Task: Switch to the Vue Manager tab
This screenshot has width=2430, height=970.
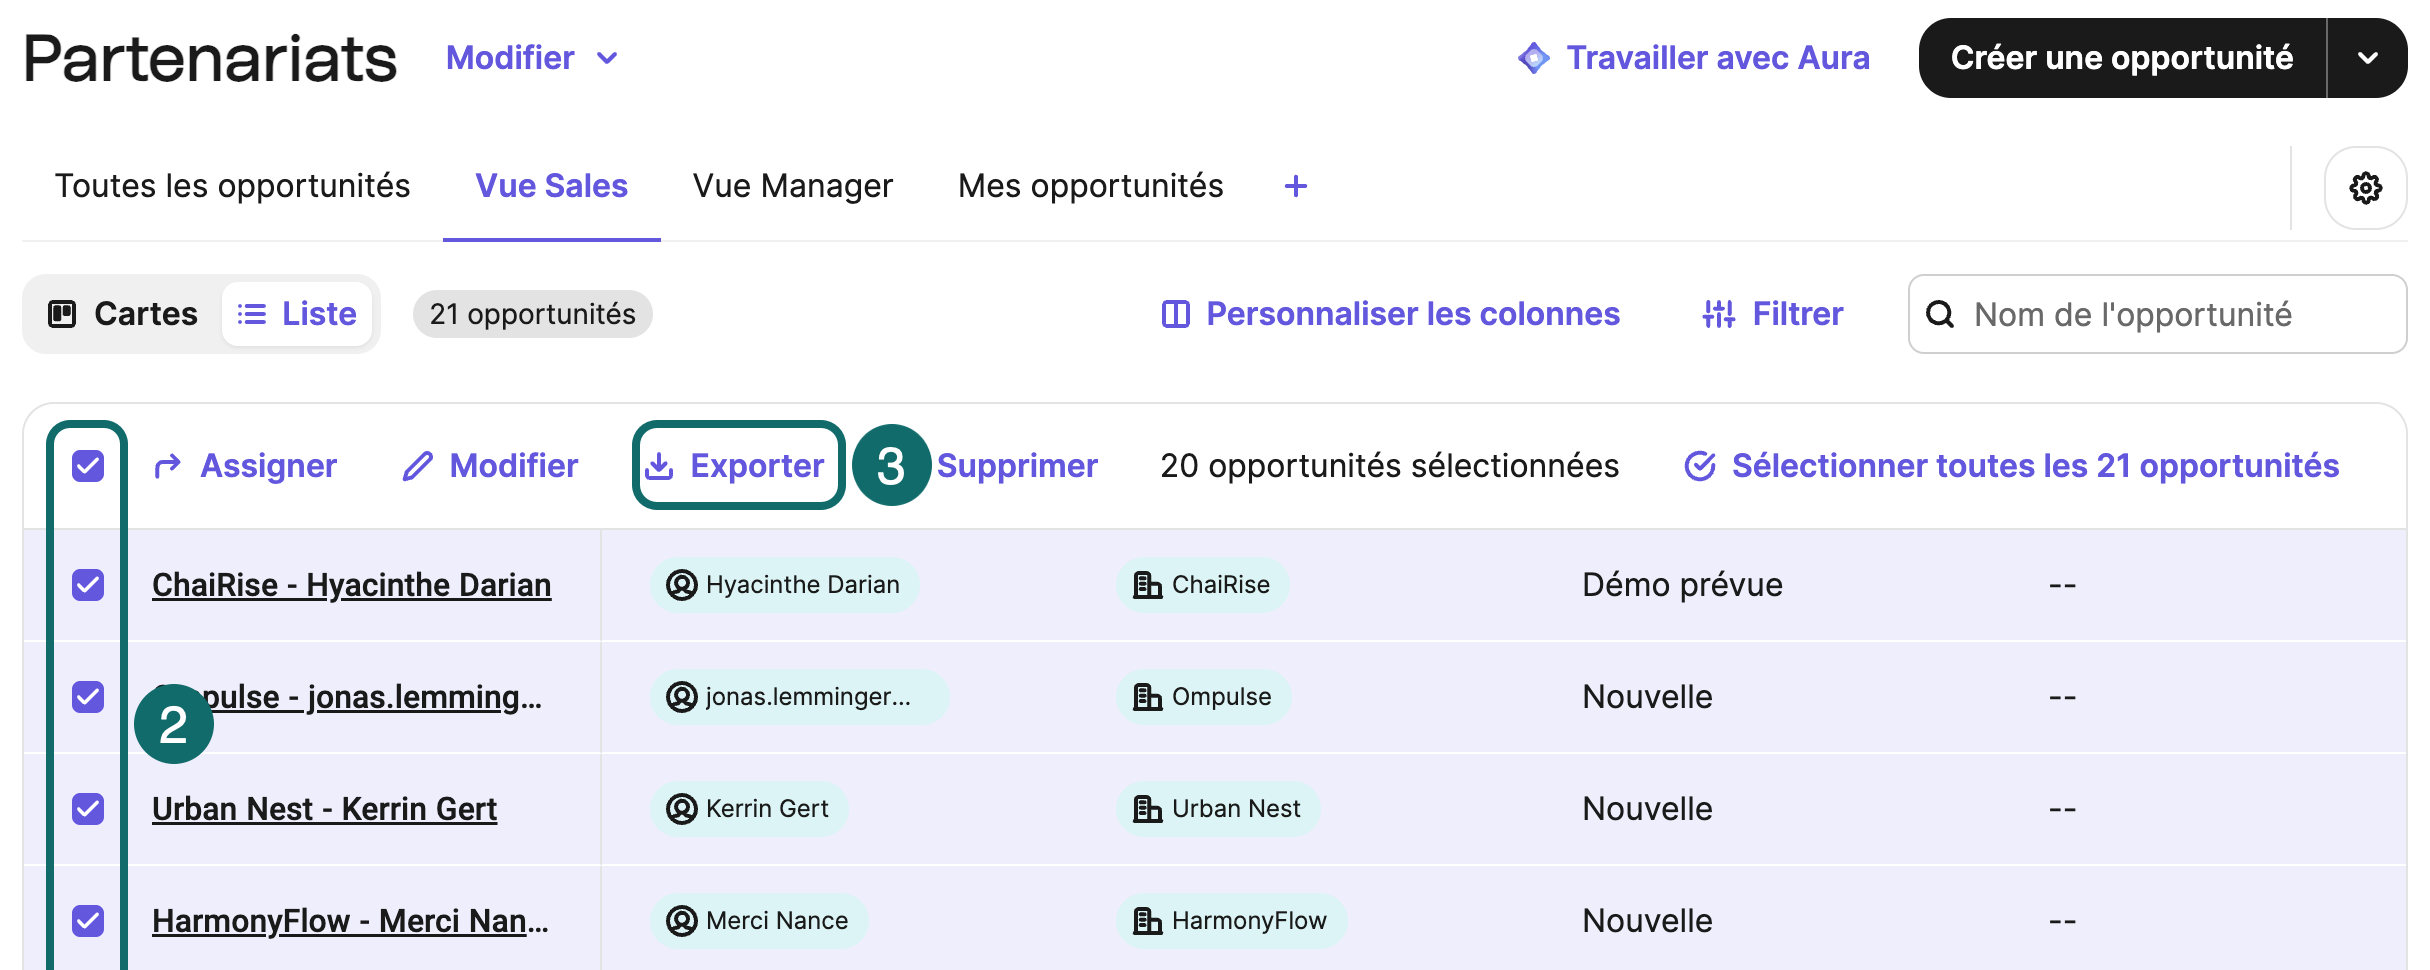Action: (792, 187)
